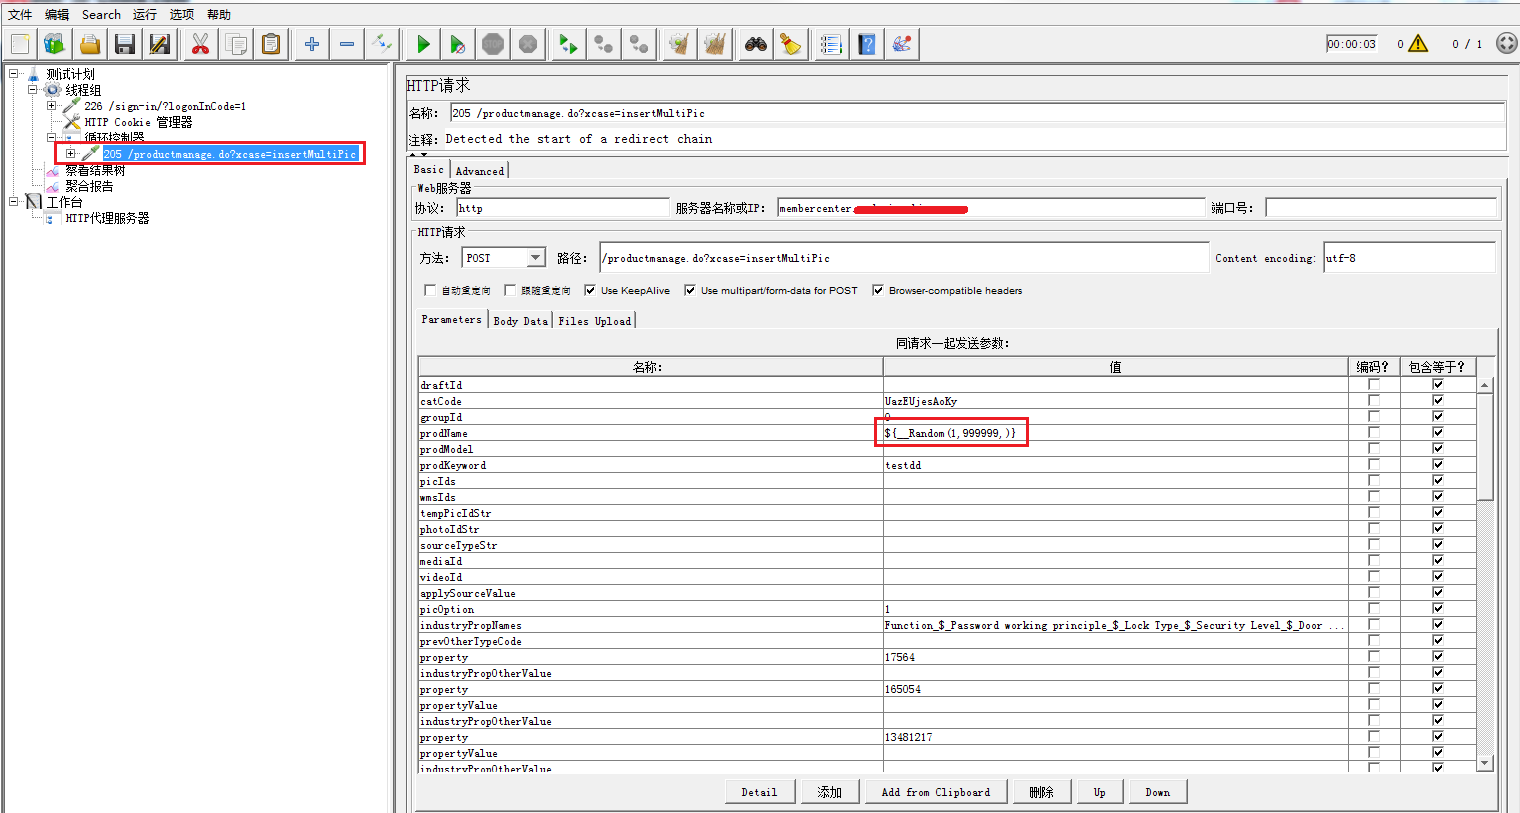1520x813 pixels.
Task: Click the Paste clipboard icon
Action: pos(271,44)
